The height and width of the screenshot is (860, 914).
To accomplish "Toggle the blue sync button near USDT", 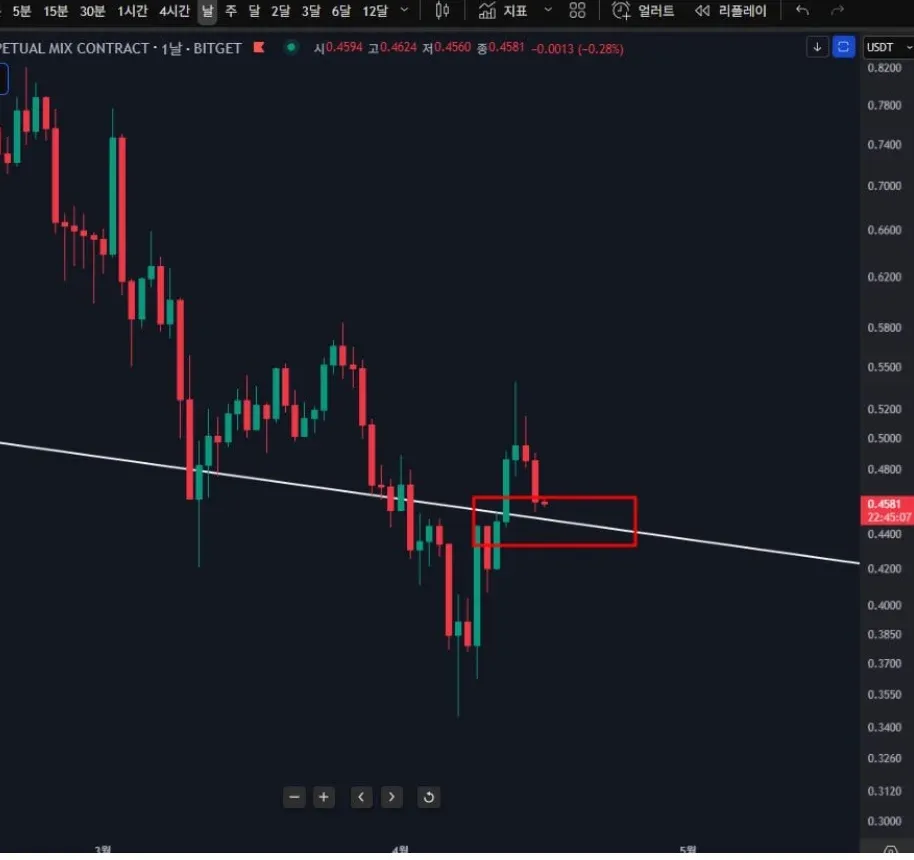I will tap(844, 47).
